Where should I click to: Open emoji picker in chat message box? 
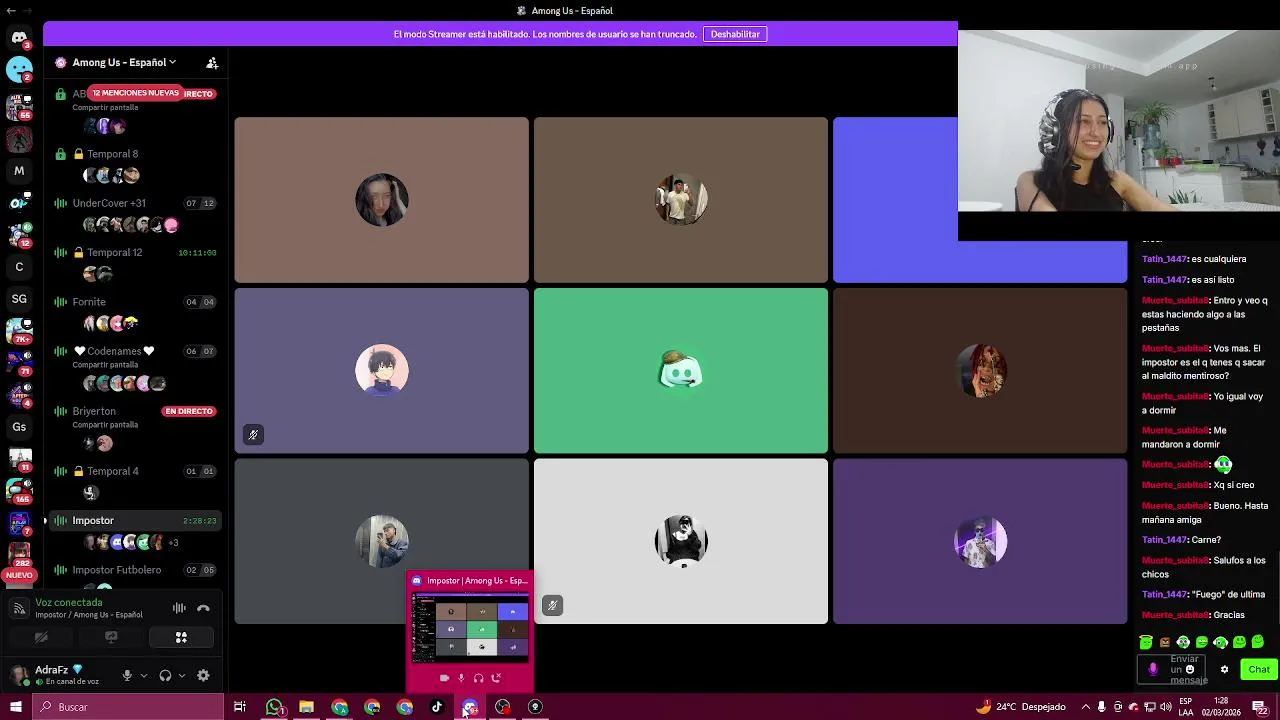point(1190,670)
